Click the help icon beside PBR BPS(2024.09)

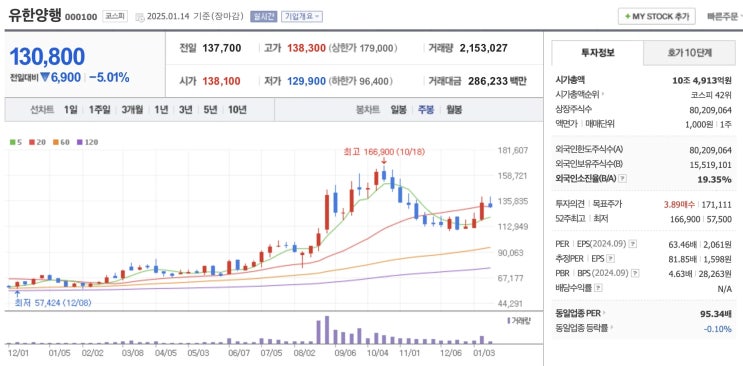[634, 273]
